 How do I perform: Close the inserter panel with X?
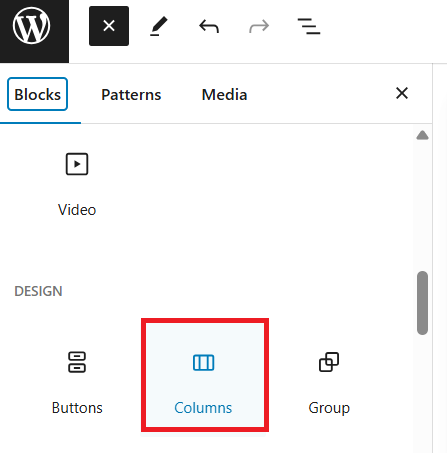[x=402, y=93]
